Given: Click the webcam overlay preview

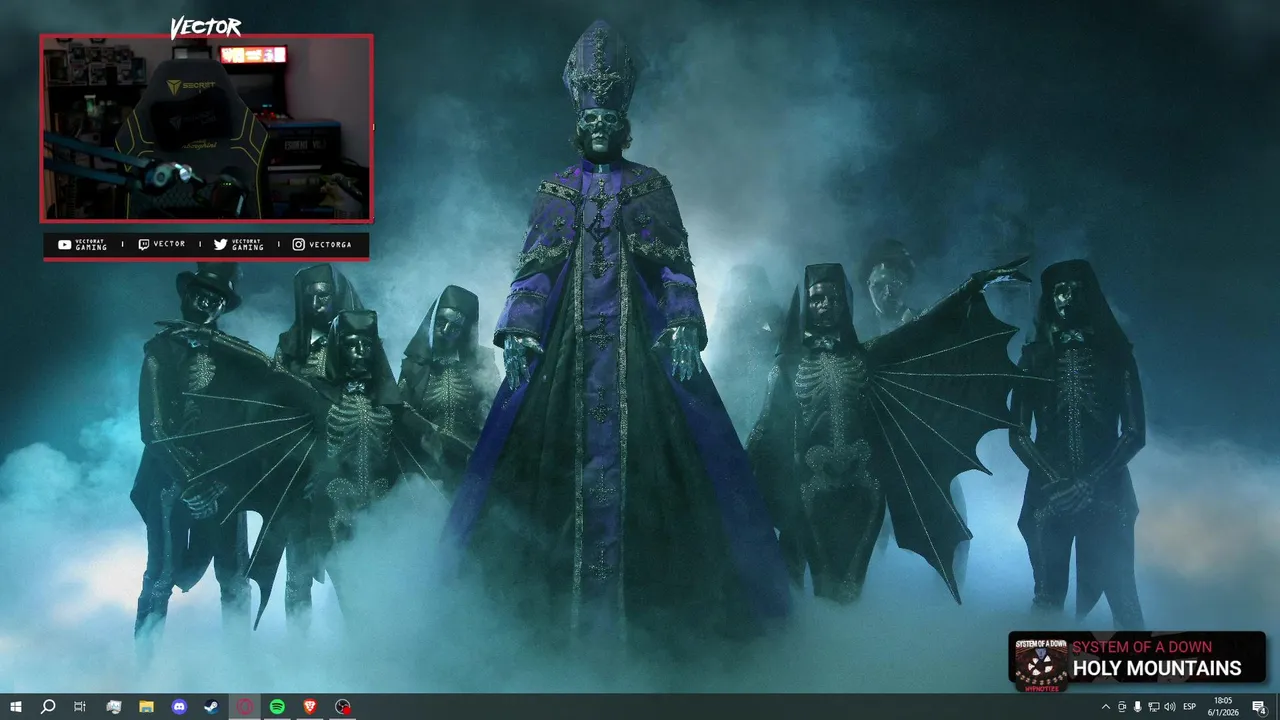Looking at the screenshot, I should pos(206,128).
